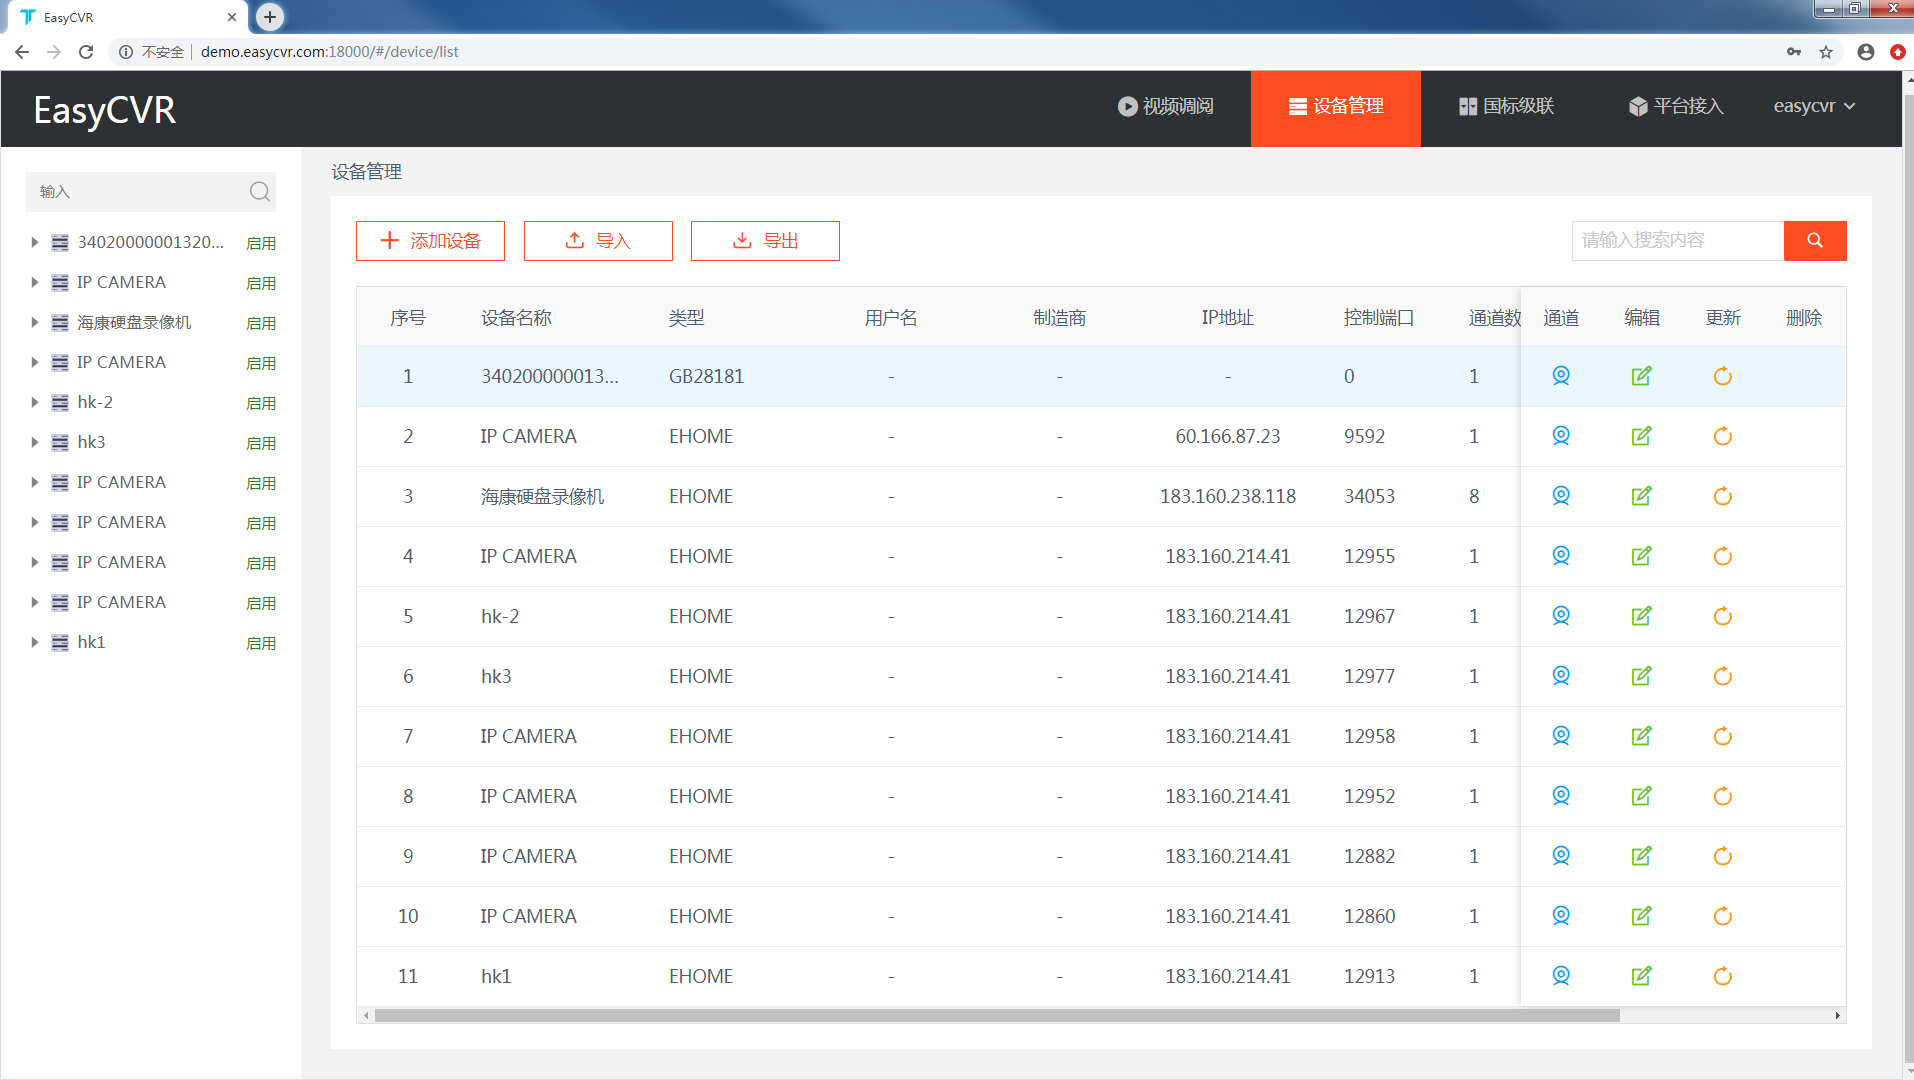Refresh the hk1 device row in the table
Screen dimensions: 1914x1080
click(1722, 976)
